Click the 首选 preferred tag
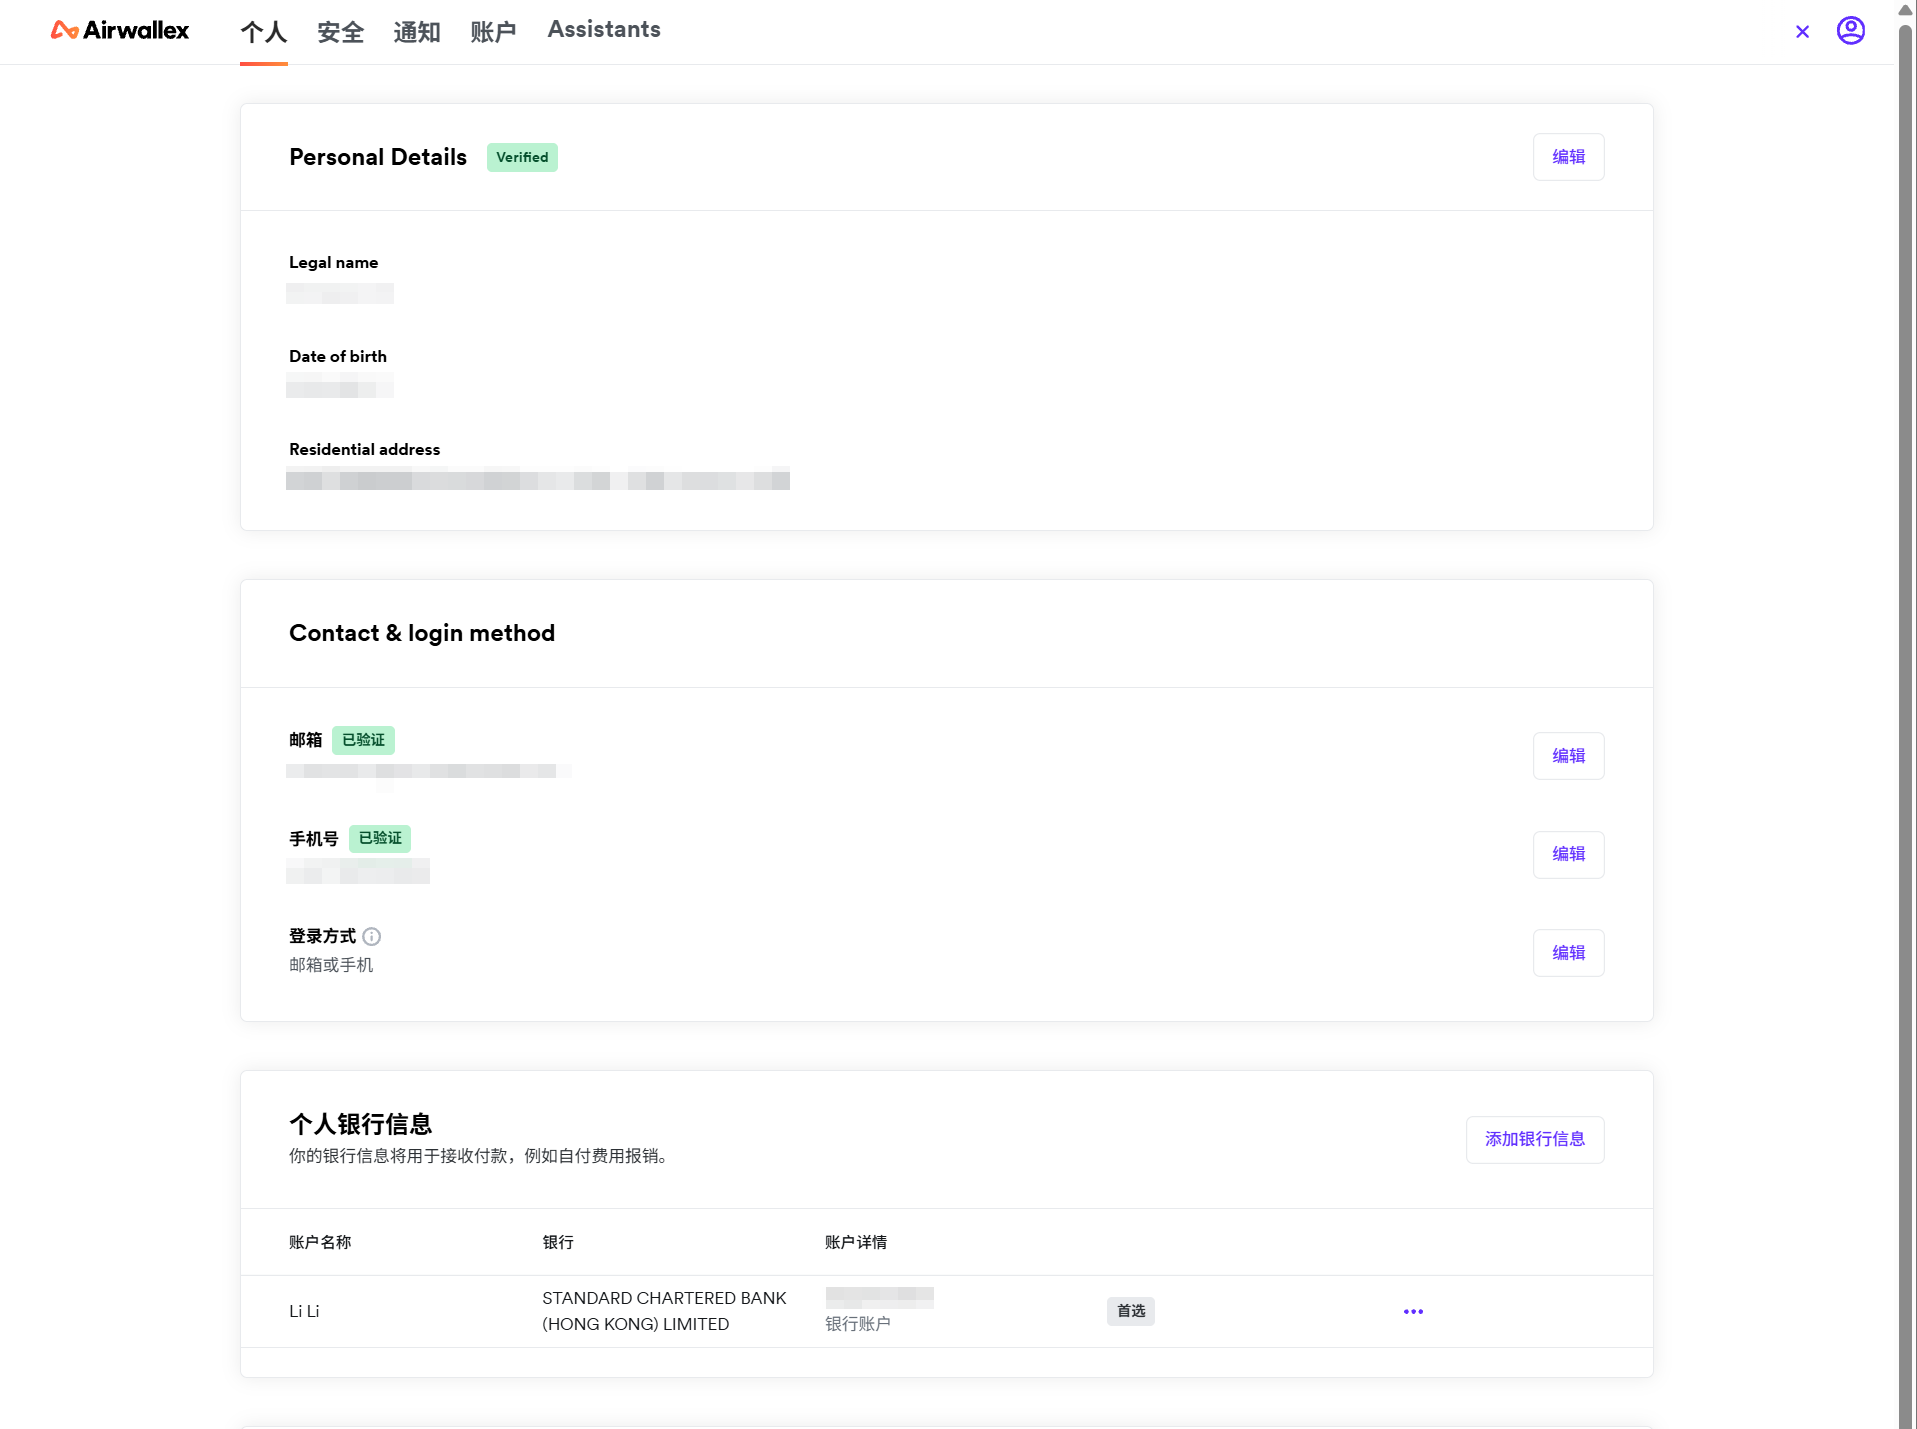 coord(1130,1311)
